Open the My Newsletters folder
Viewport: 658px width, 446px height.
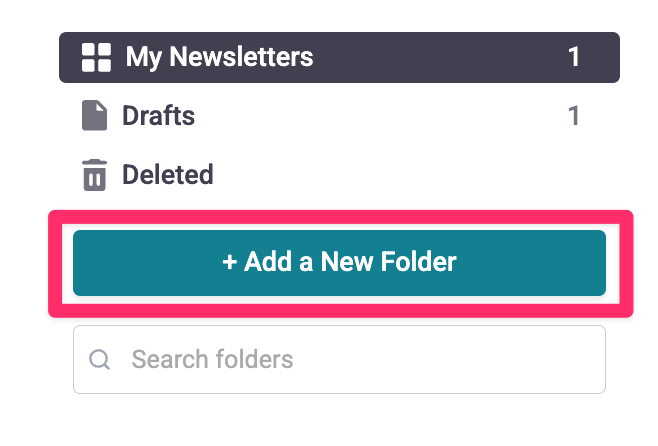coord(219,57)
